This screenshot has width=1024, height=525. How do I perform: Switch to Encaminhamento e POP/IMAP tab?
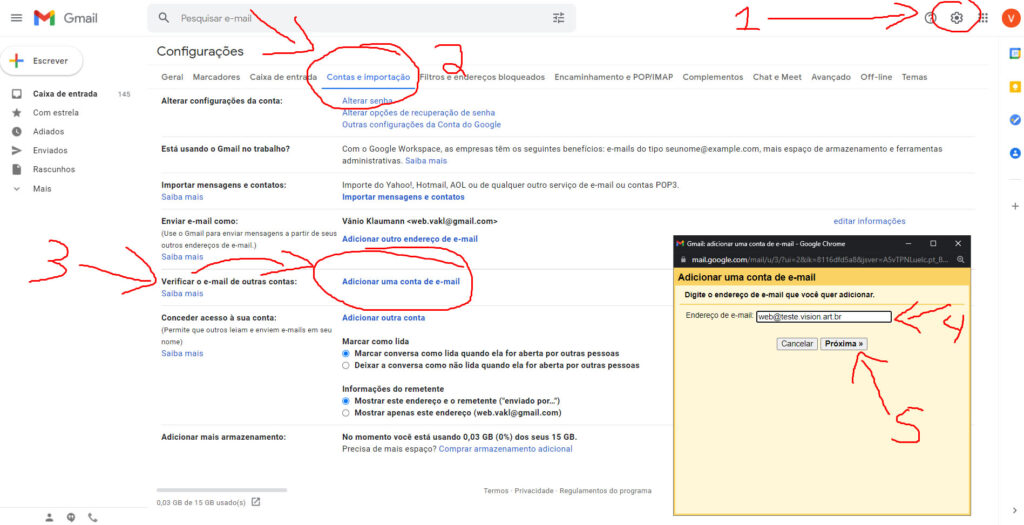tap(613, 77)
